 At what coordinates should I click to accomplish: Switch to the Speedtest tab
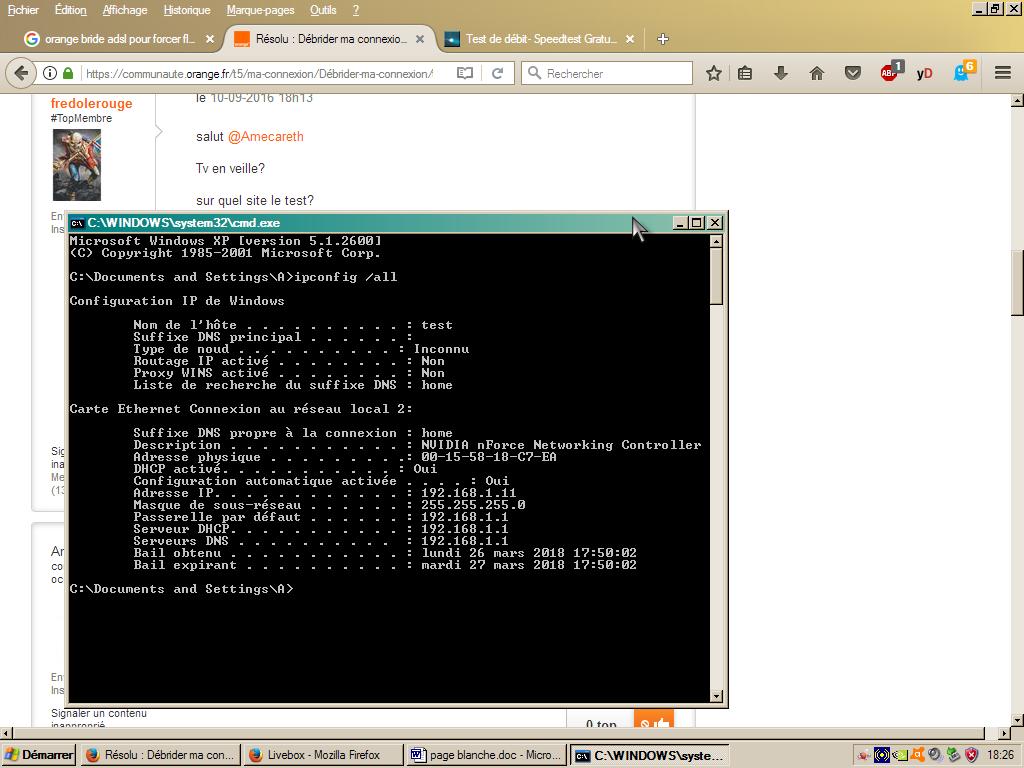538,39
